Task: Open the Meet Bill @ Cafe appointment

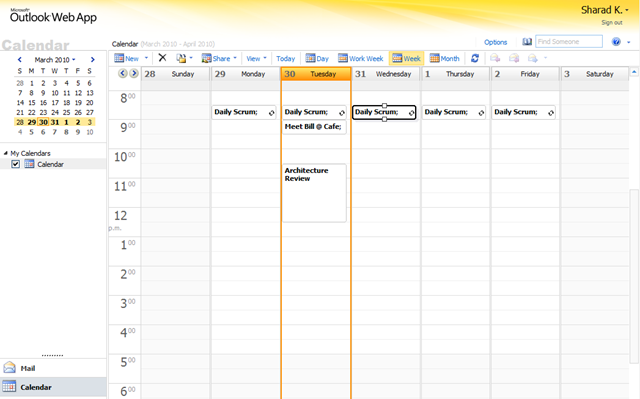Action: pyautogui.click(x=314, y=127)
